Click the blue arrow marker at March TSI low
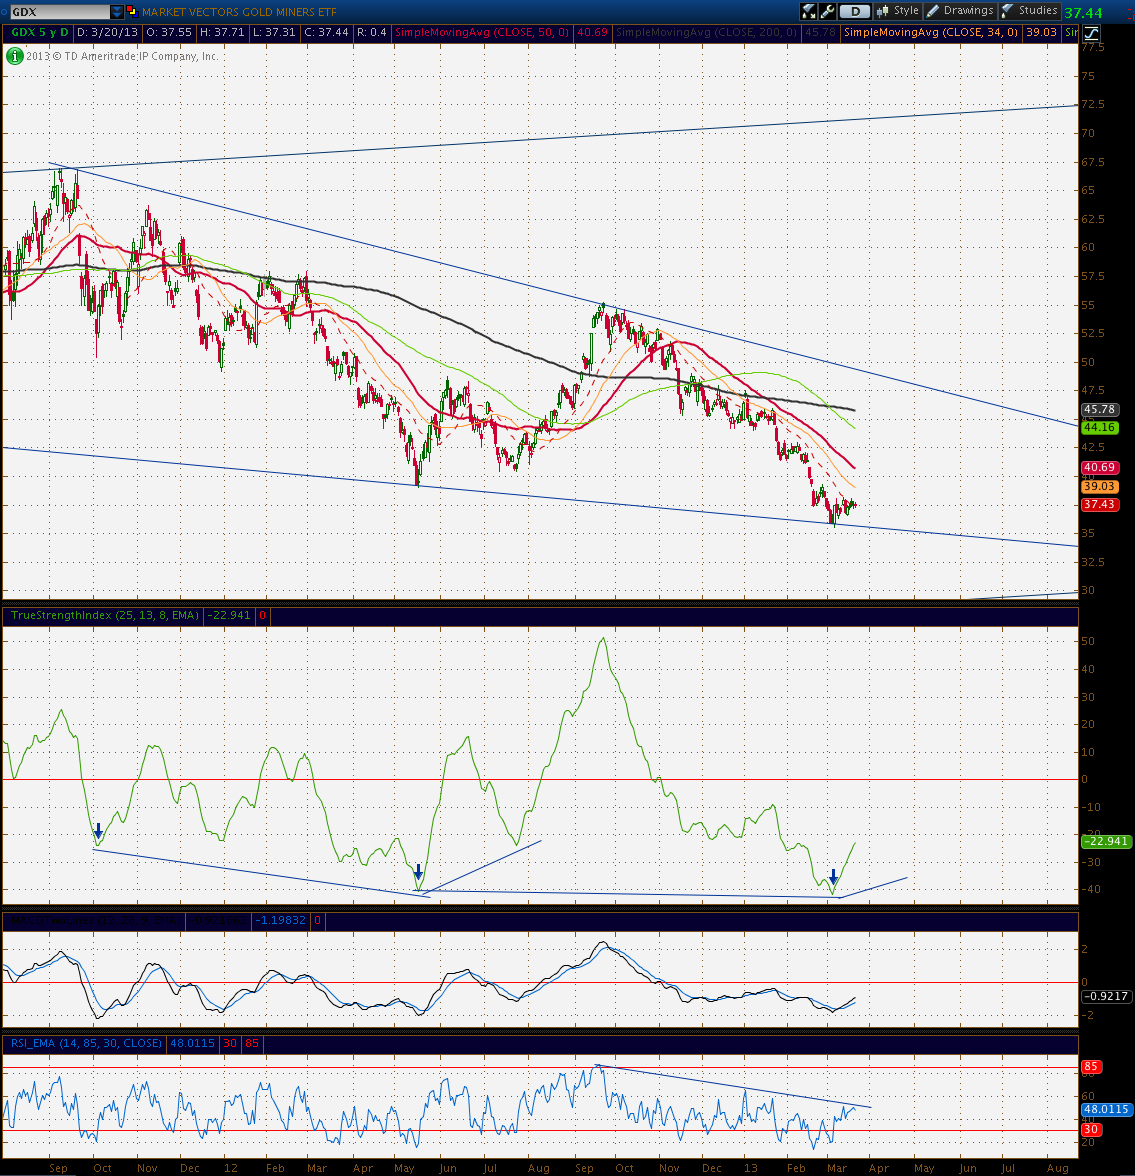1135x1176 pixels. 833,877
